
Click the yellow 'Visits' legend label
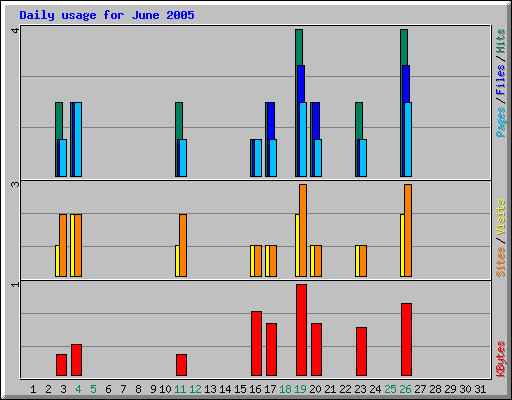[x=500, y=217]
